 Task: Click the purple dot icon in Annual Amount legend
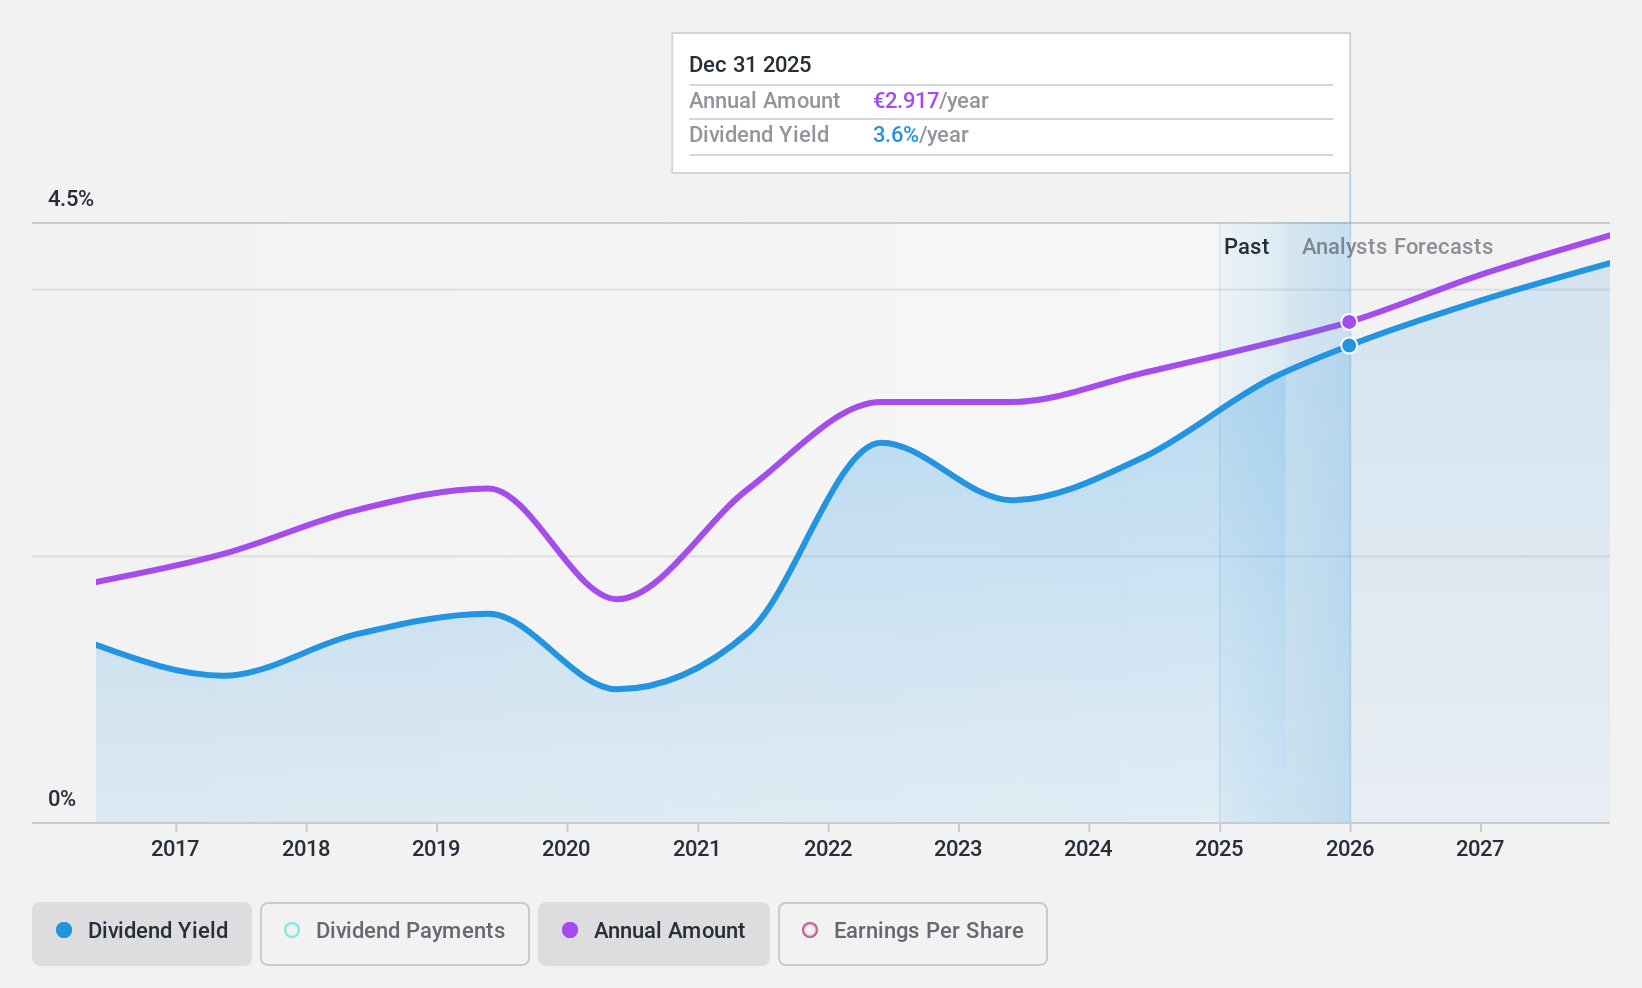pos(570,931)
